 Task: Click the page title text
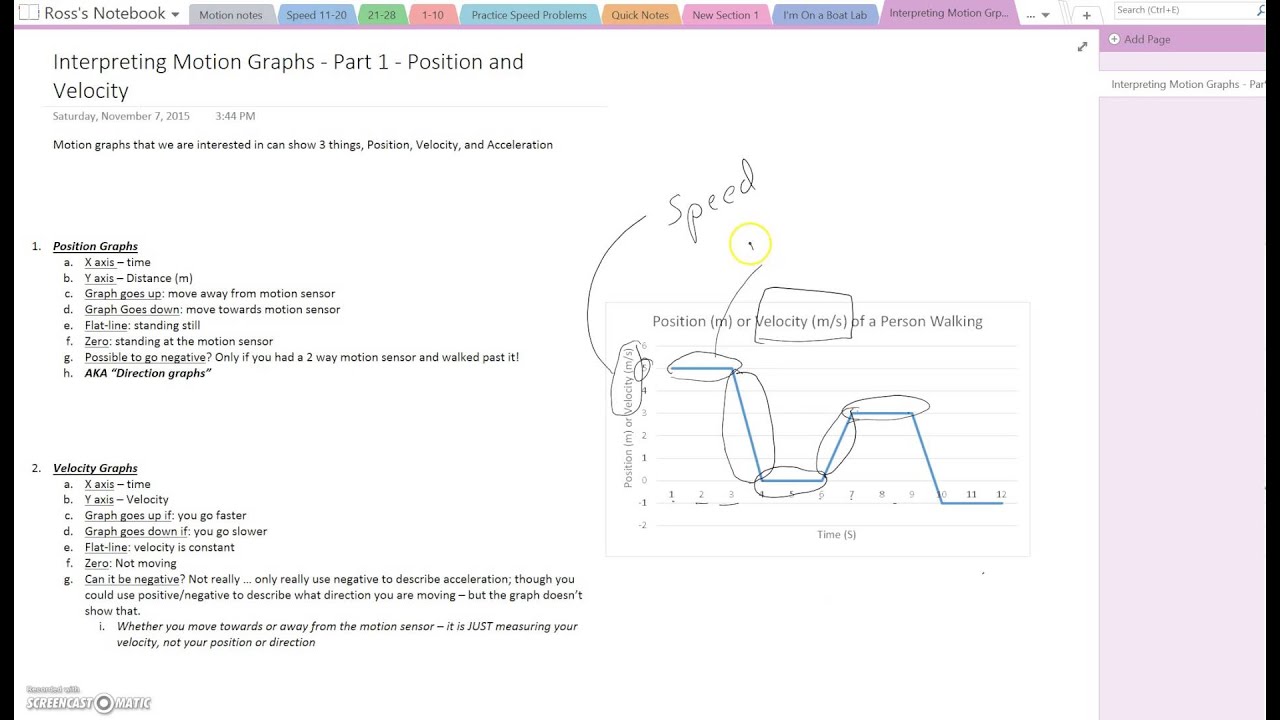[288, 76]
